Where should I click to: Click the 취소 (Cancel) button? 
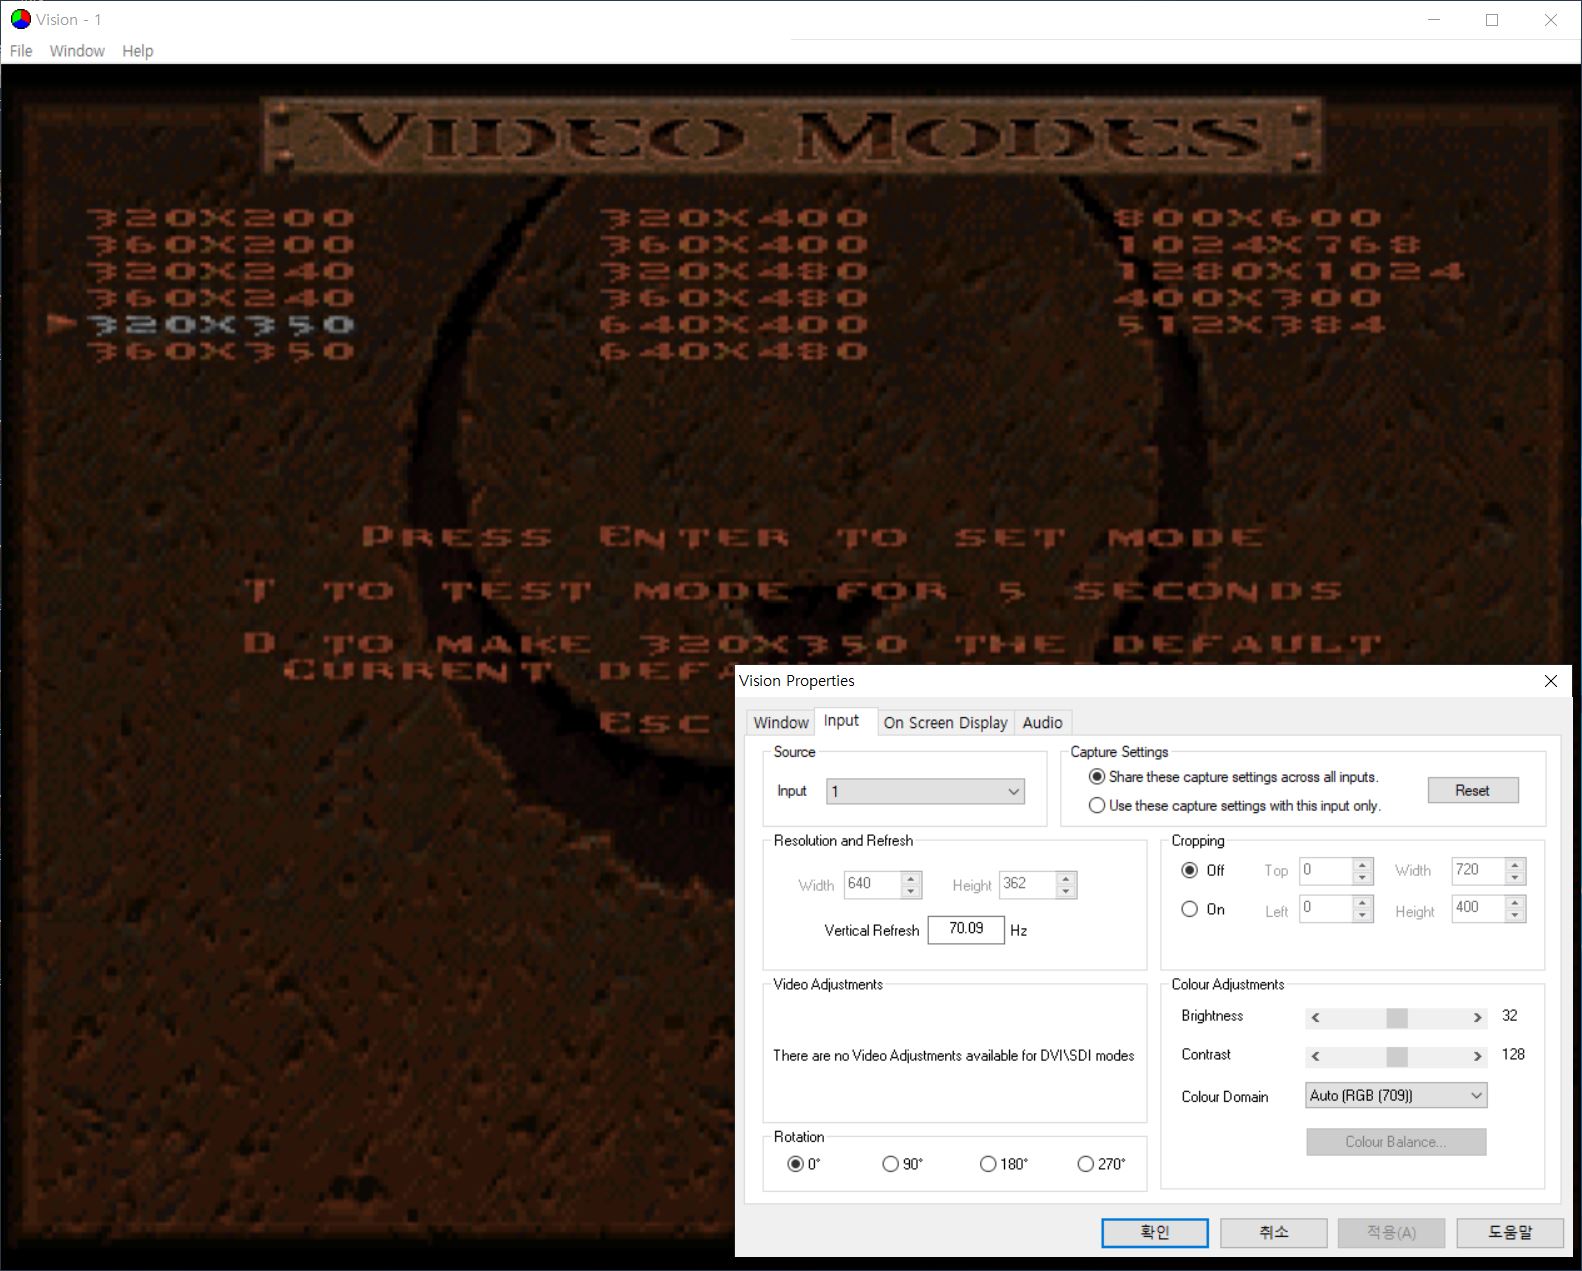click(x=1274, y=1233)
